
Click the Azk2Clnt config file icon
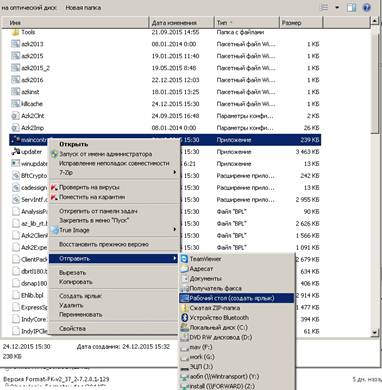(x=15, y=116)
